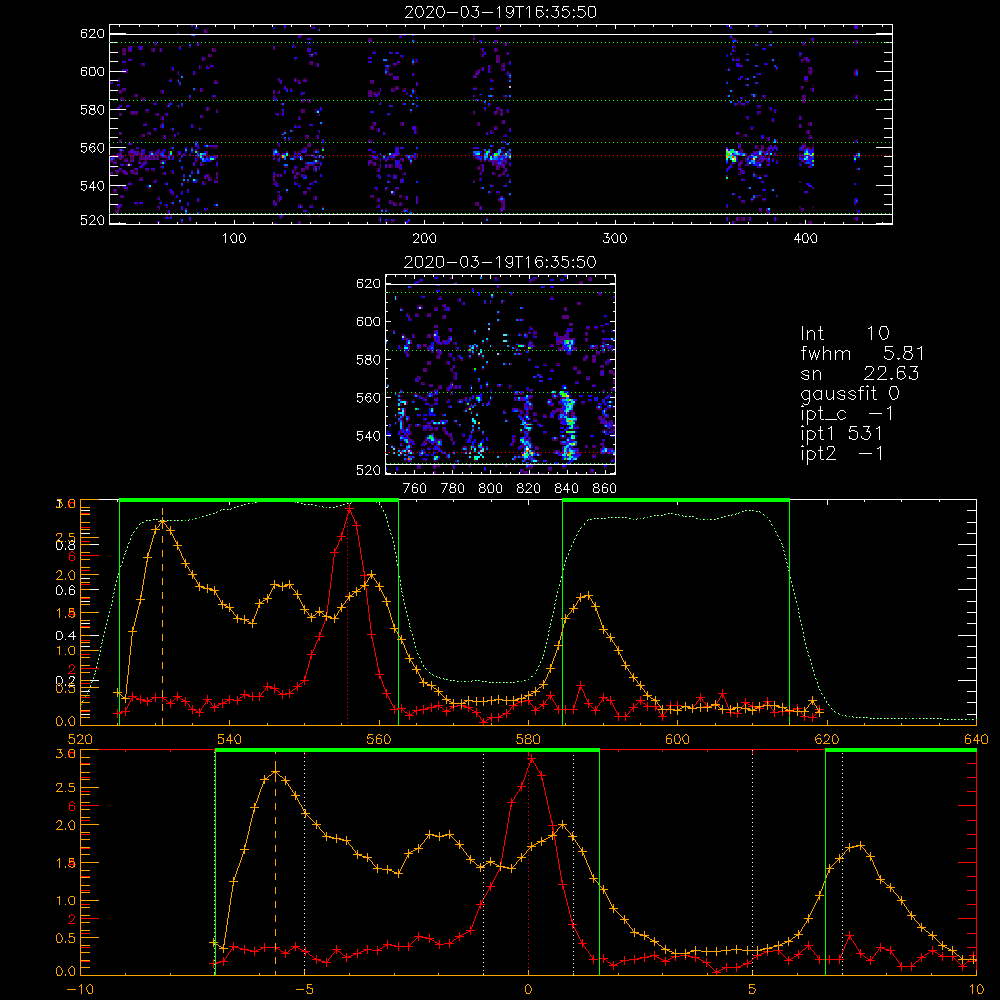1000x1000 pixels.
Task: Select the 'Int 10' readout
Action: (x=844, y=333)
